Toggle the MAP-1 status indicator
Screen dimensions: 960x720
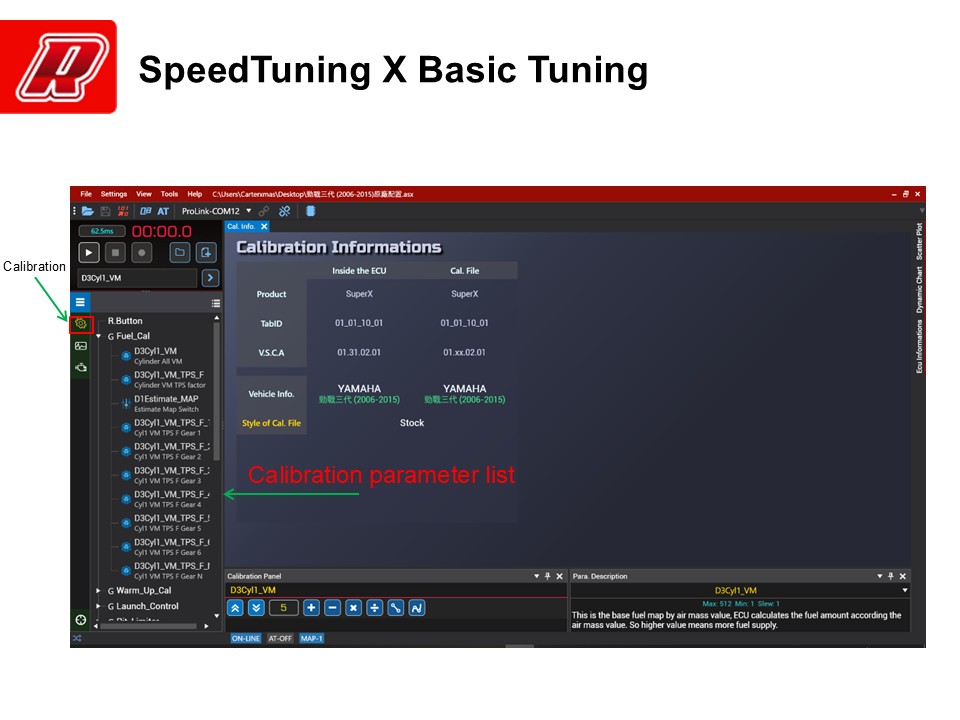[x=312, y=638]
